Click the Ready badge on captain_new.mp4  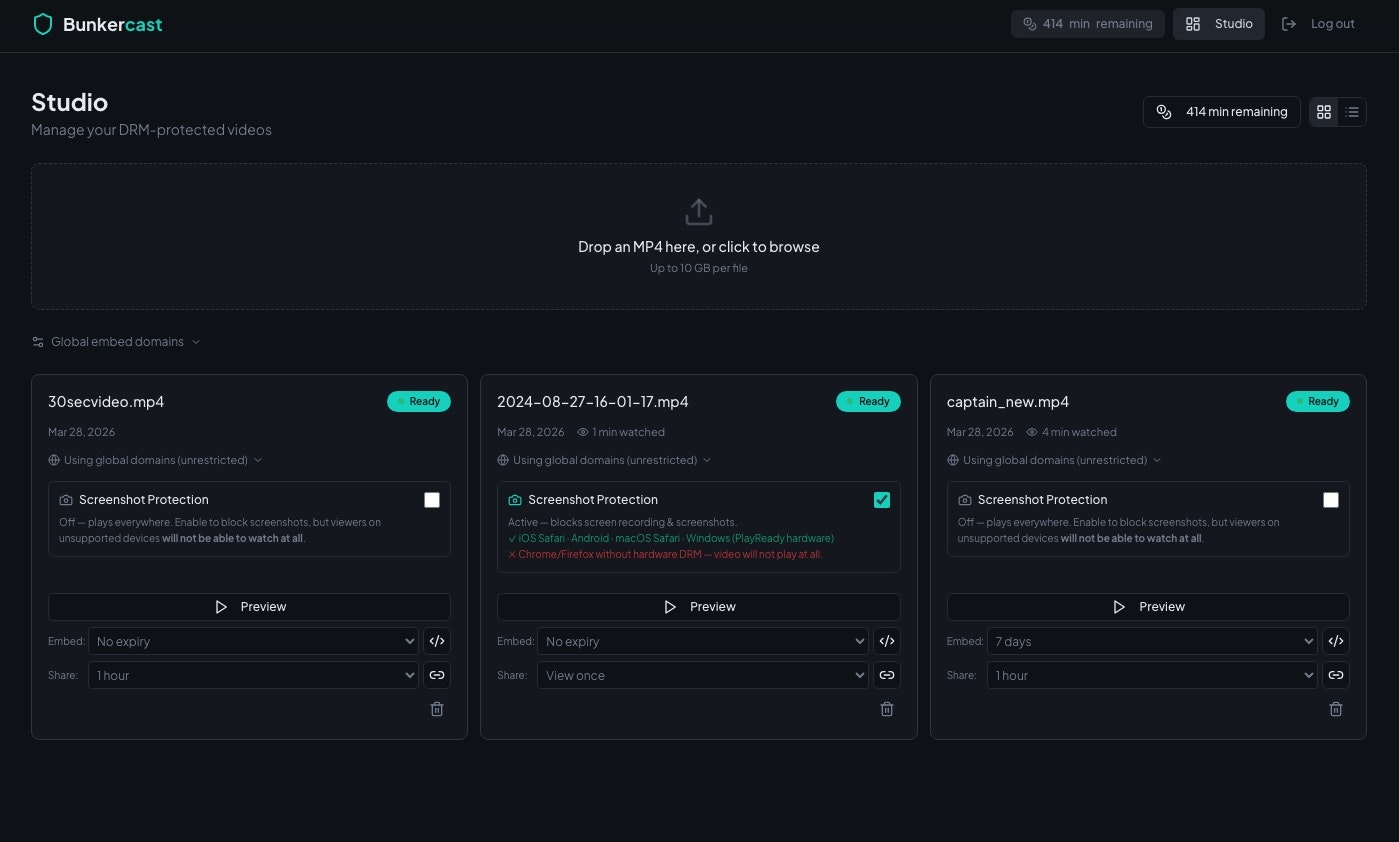tap(1318, 401)
